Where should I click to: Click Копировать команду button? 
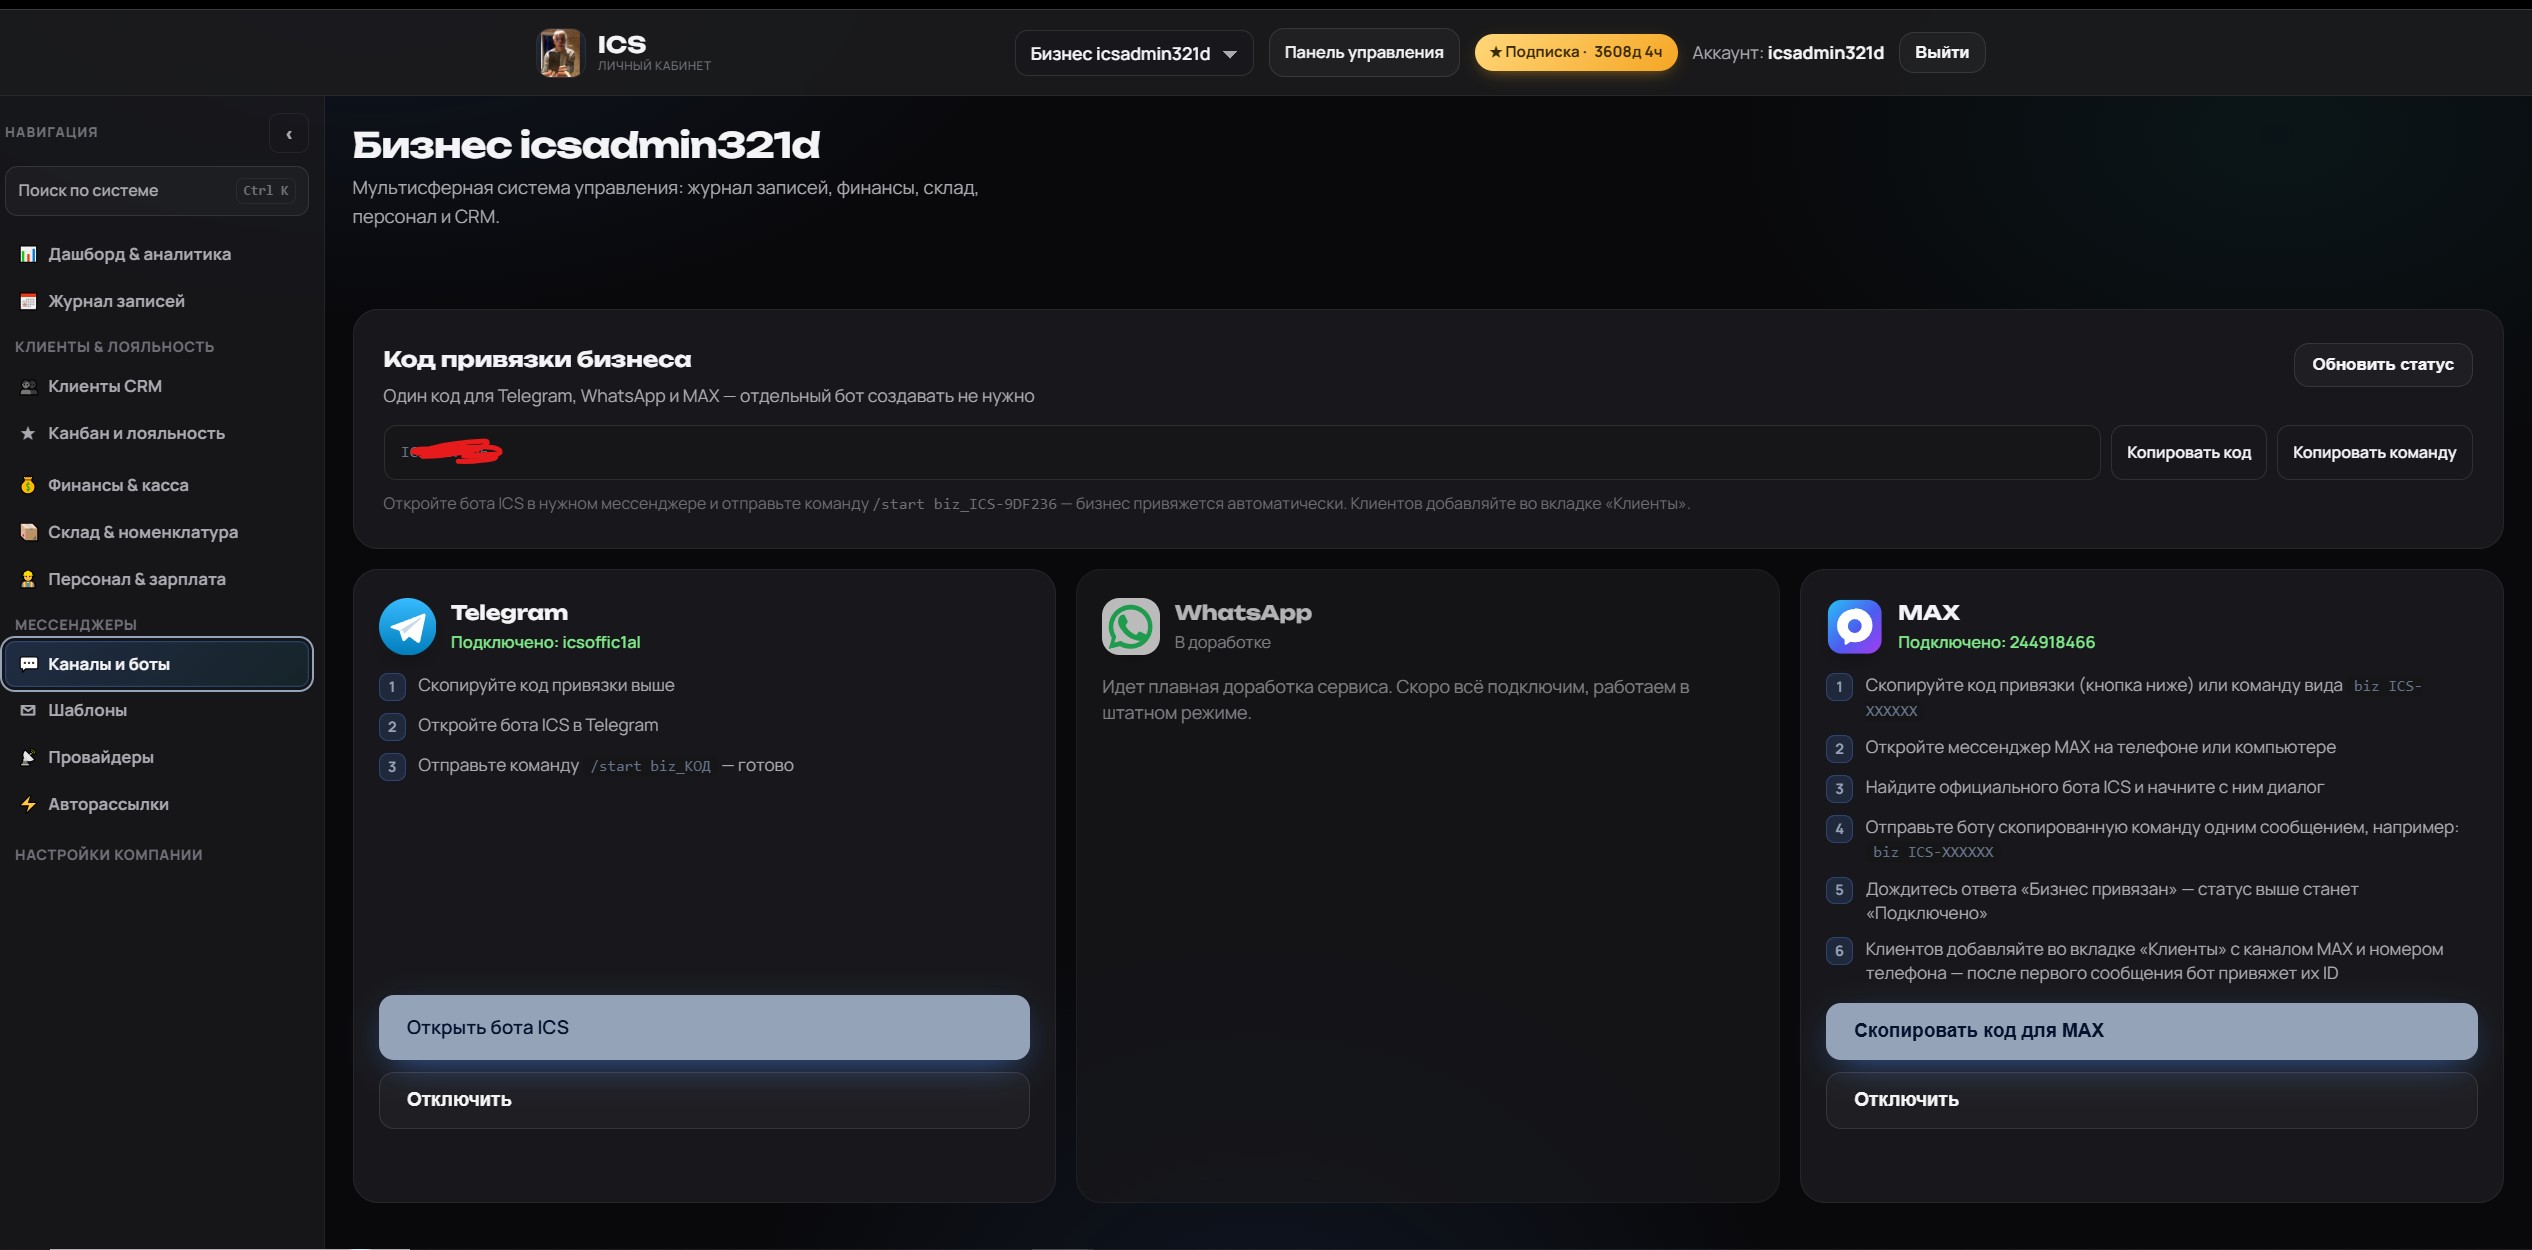click(x=2374, y=453)
